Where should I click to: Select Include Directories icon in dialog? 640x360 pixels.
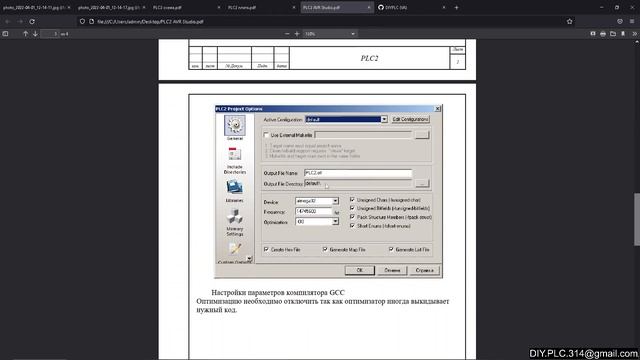(235, 161)
